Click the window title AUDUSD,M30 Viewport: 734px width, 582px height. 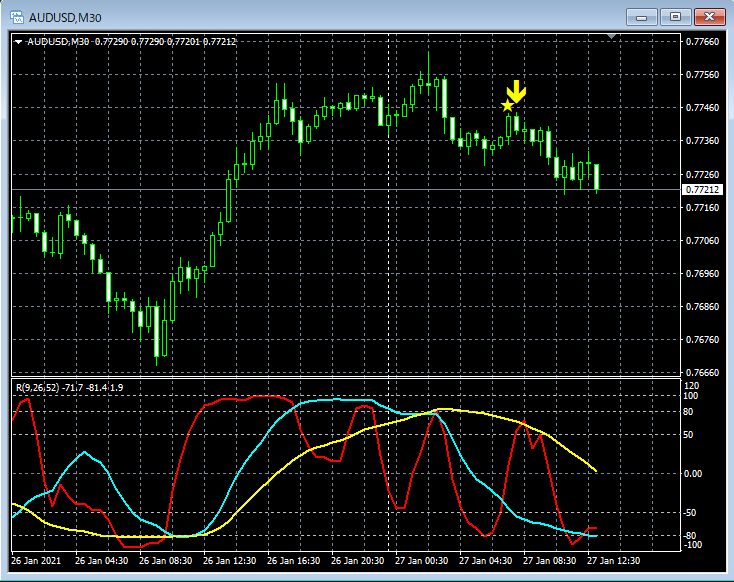click(65, 18)
